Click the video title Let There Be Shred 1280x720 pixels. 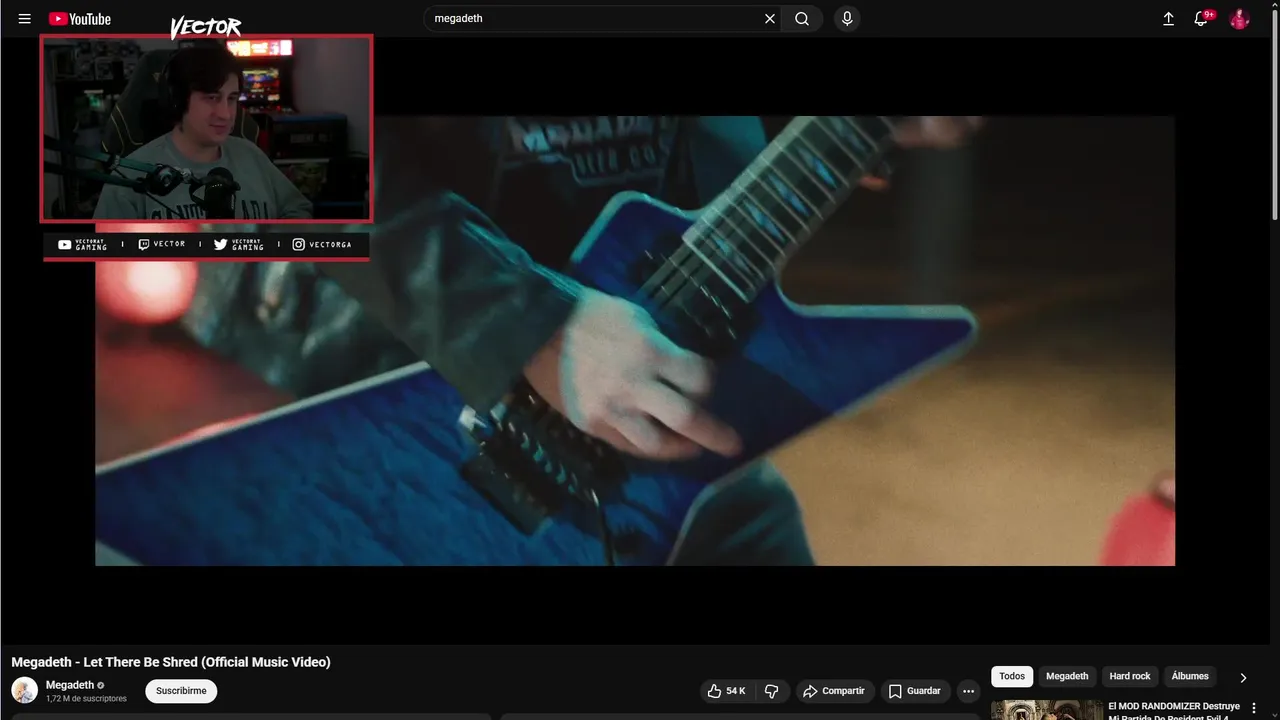pos(171,662)
